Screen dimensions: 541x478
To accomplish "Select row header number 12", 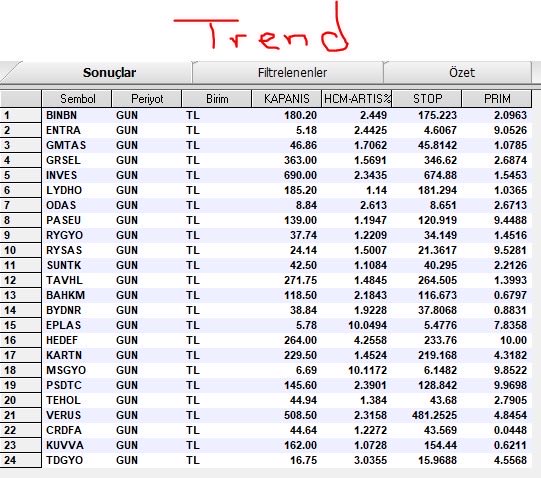I will 21,280.
